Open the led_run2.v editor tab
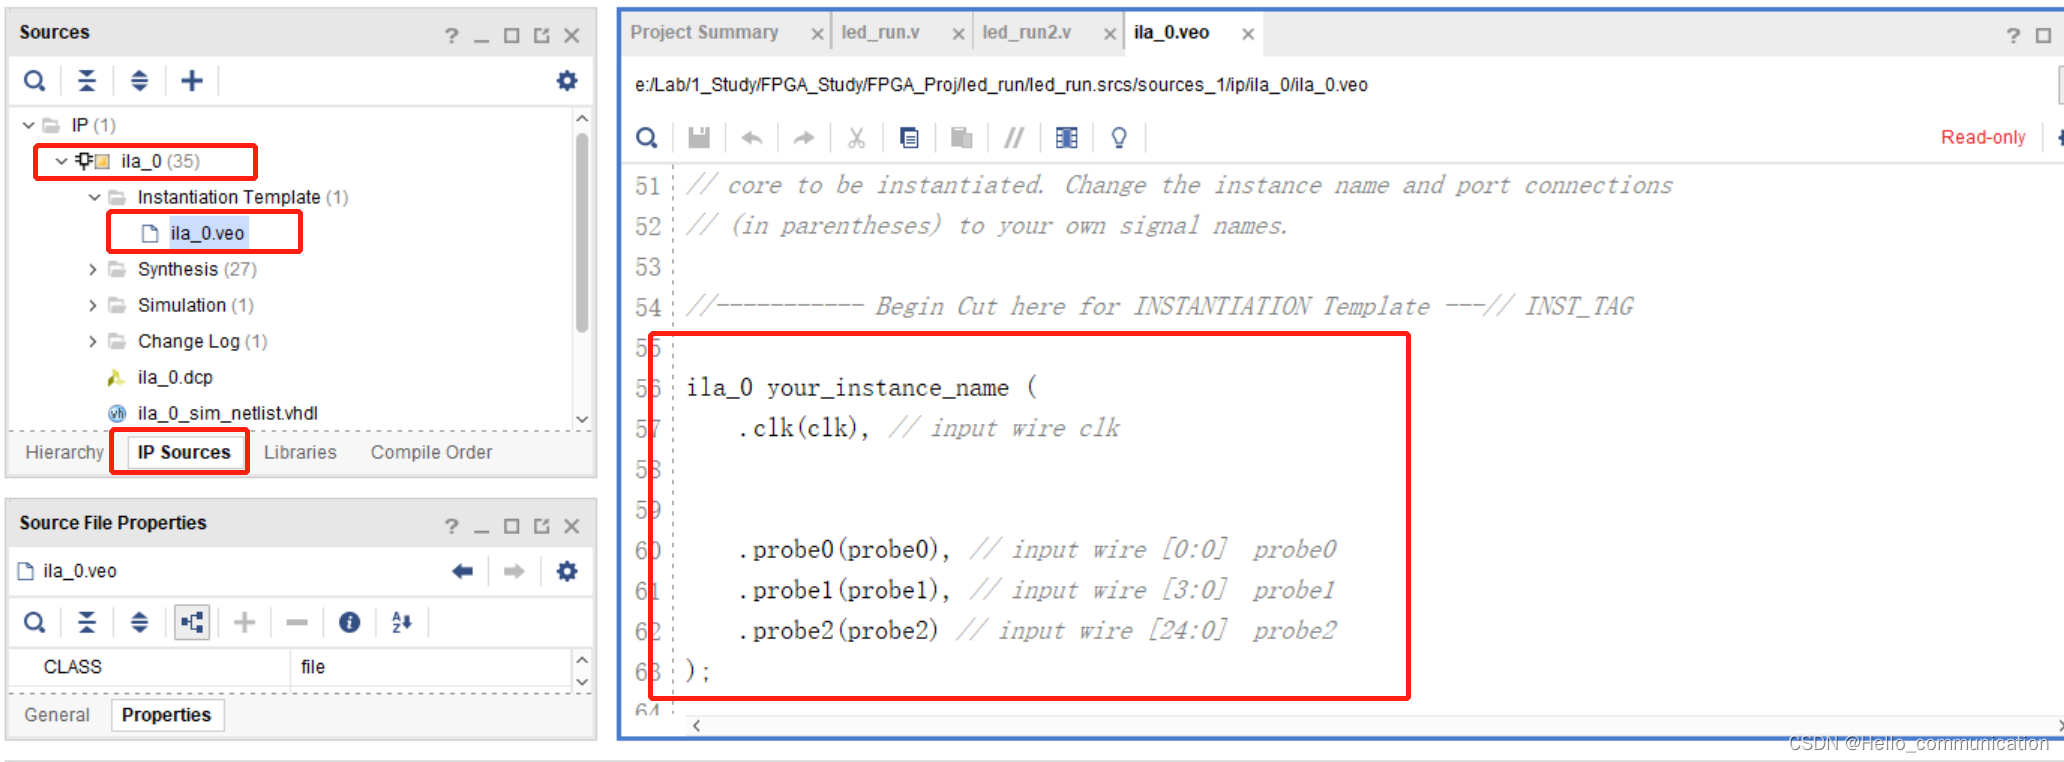 (x=1026, y=32)
